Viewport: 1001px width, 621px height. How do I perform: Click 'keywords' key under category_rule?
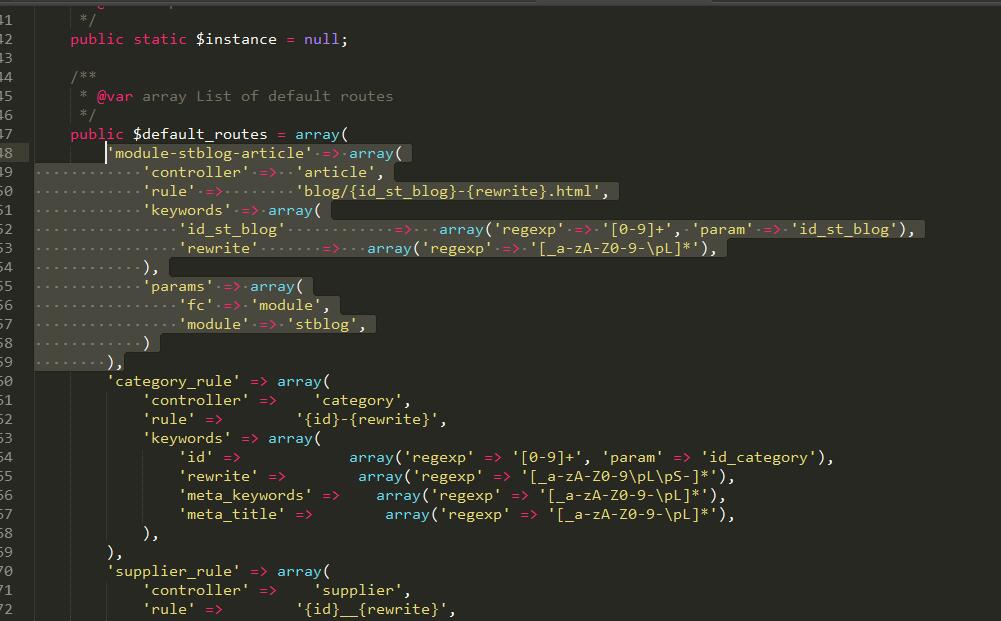point(187,439)
